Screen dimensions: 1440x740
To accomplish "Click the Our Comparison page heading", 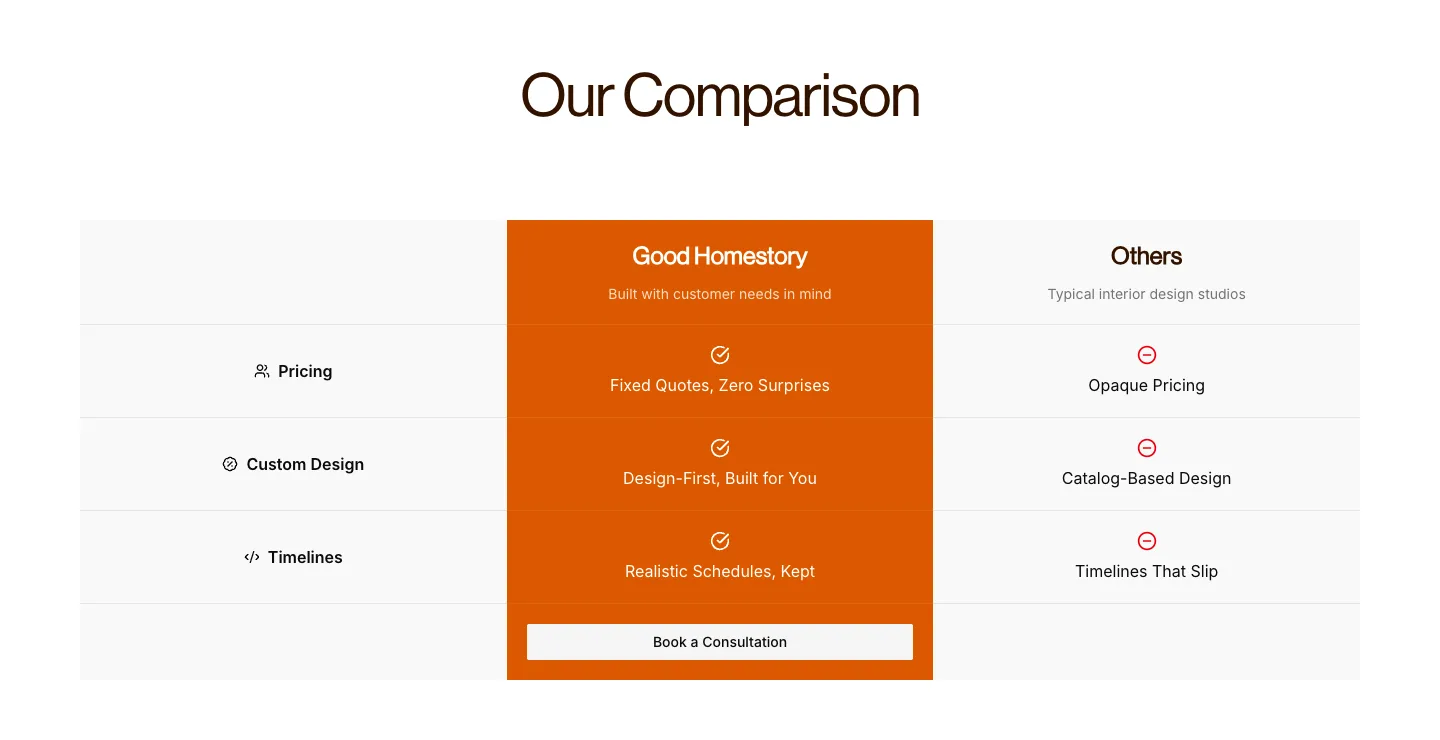I will pyautogui.click(x=720, y=96).
